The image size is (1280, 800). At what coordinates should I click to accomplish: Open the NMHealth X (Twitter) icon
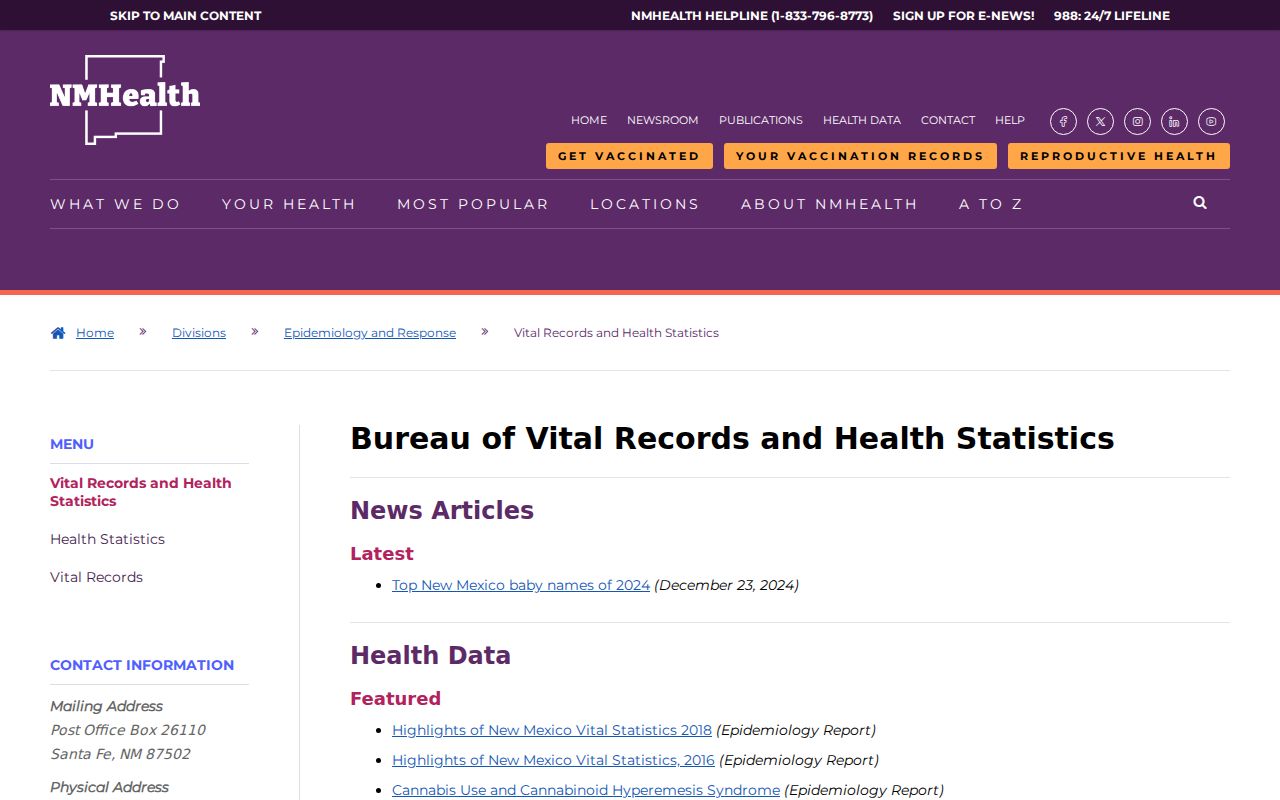tap(1100, 122)
